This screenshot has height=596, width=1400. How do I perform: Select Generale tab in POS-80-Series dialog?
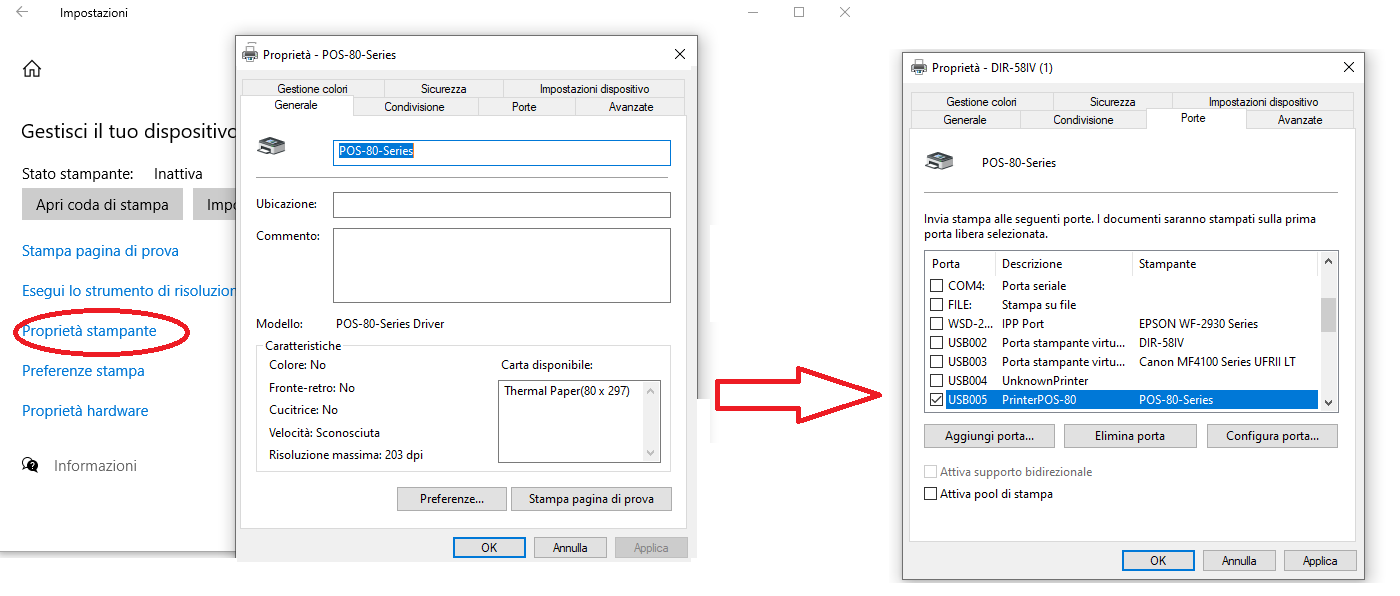pos(296,105)
